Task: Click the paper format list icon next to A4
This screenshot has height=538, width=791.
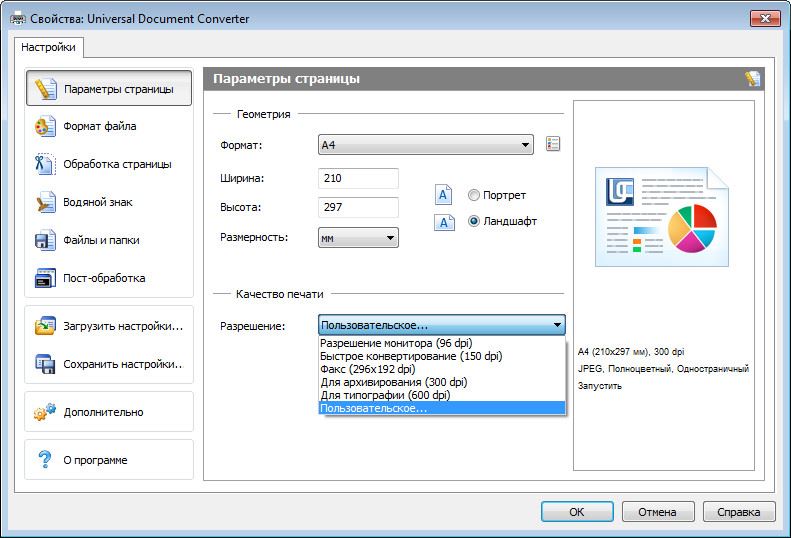Action: tap(553, 145)
